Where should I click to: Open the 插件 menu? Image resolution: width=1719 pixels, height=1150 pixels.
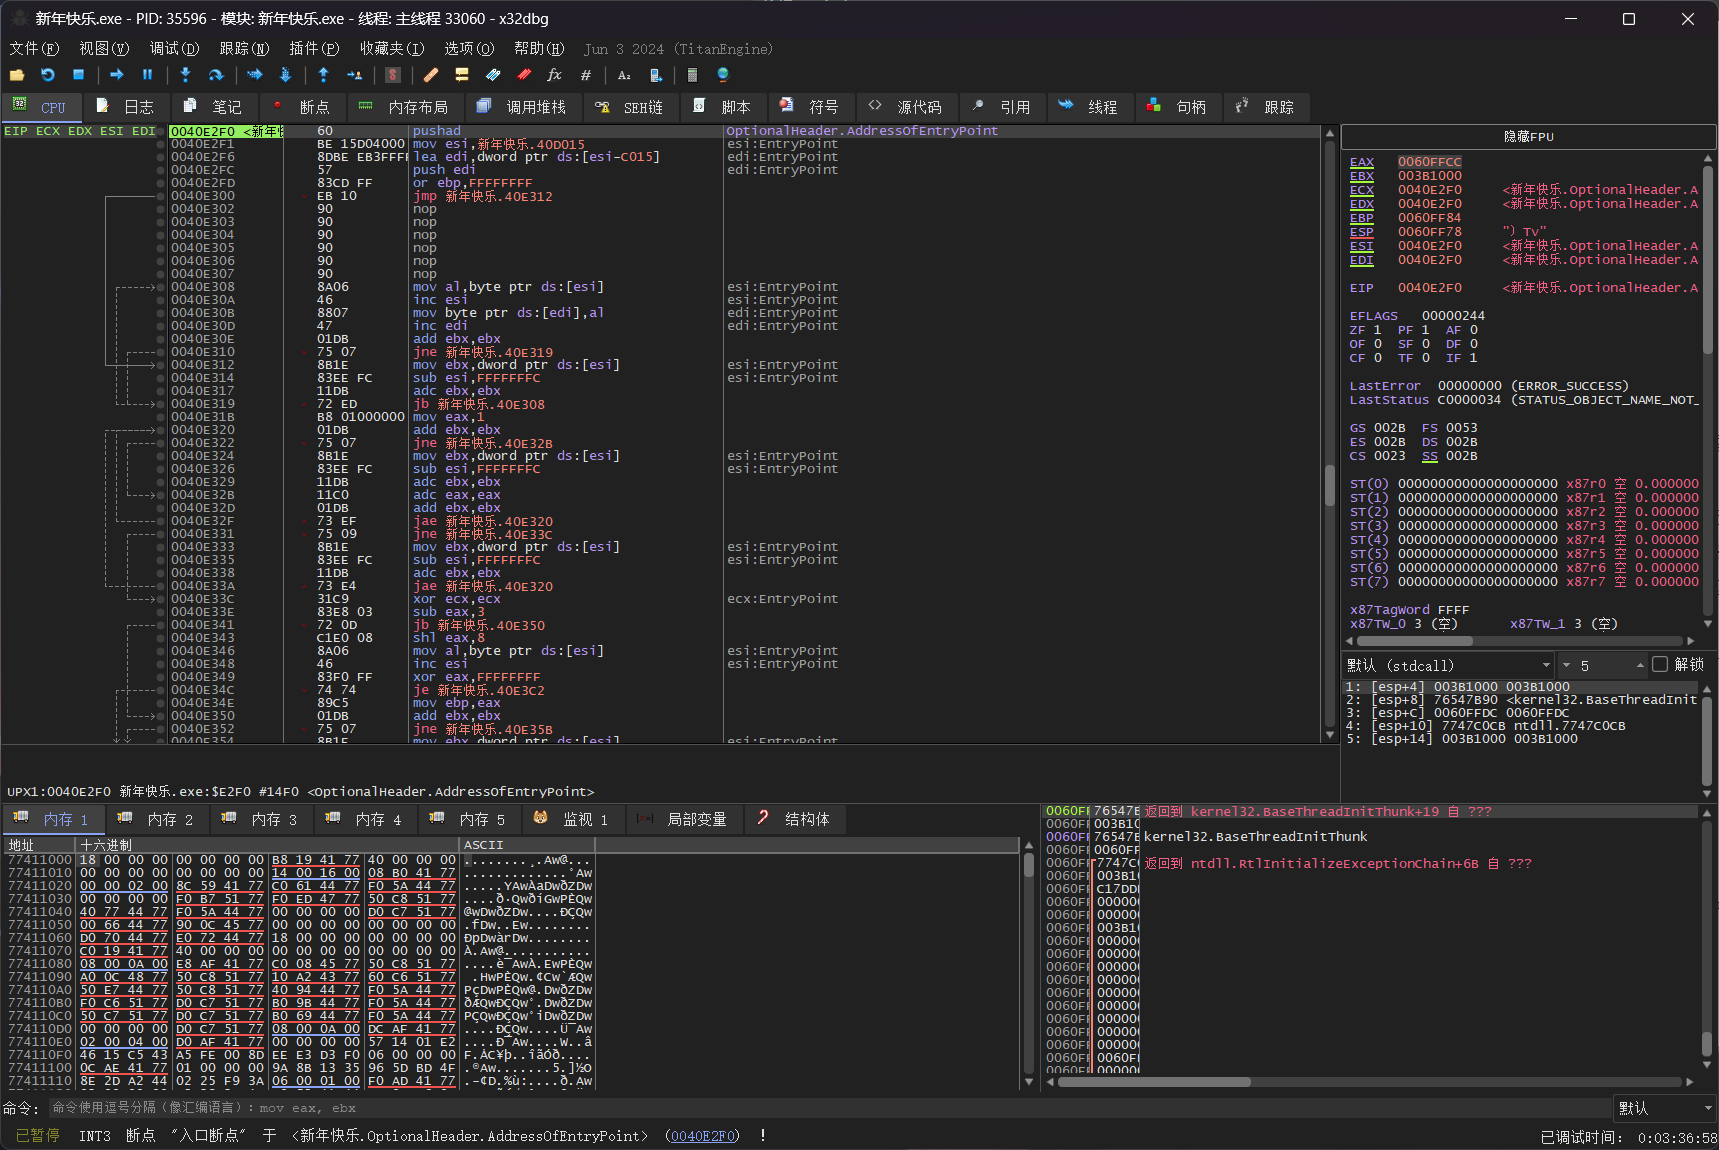tap(314, 48)
